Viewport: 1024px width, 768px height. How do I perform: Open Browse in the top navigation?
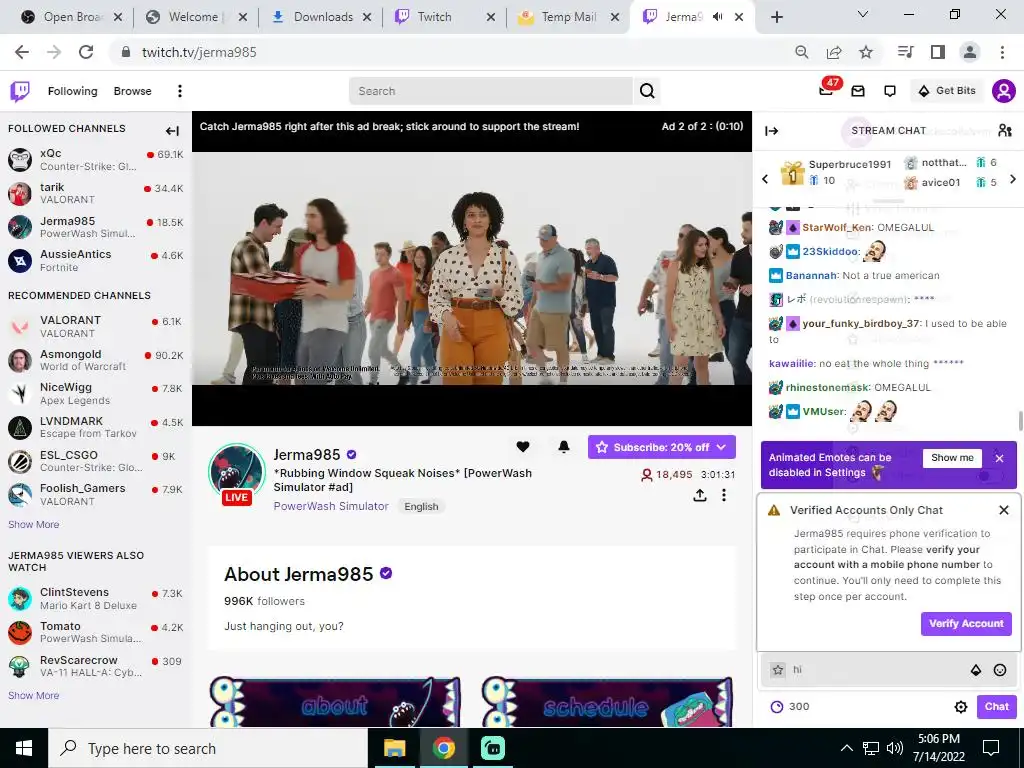click(133, 91)
